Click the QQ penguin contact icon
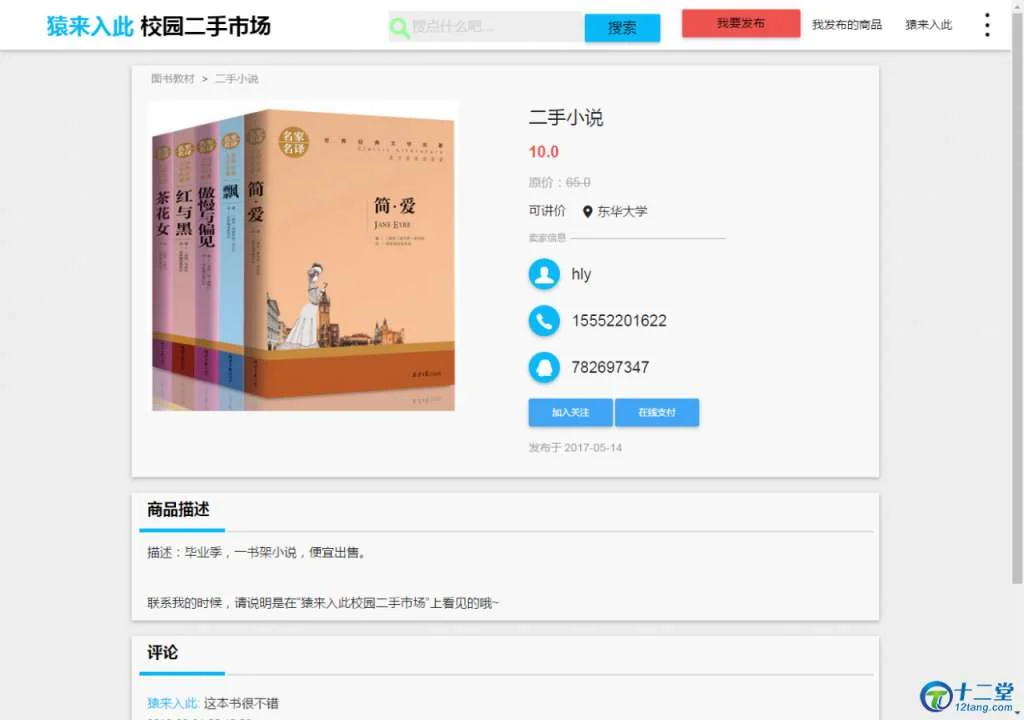The width and height of the screenshot is (1024, 720). click(544, 367)
